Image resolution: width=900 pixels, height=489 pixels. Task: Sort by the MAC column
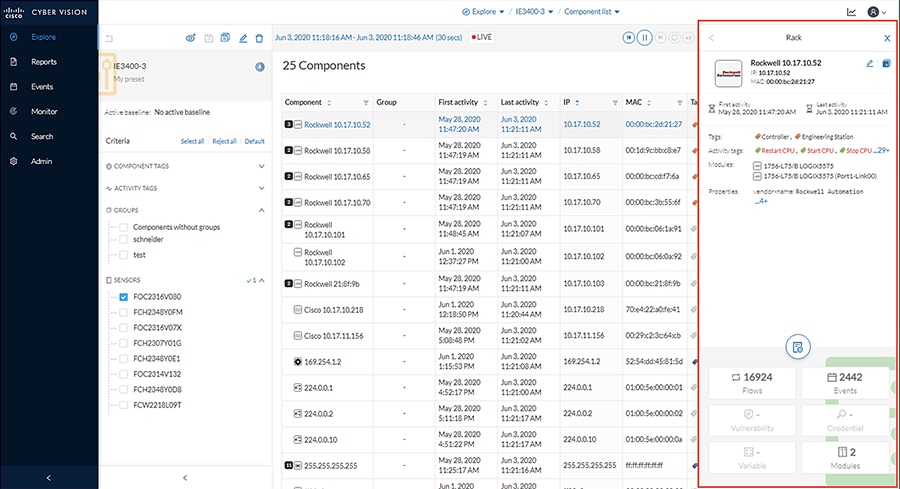[649, 103]
